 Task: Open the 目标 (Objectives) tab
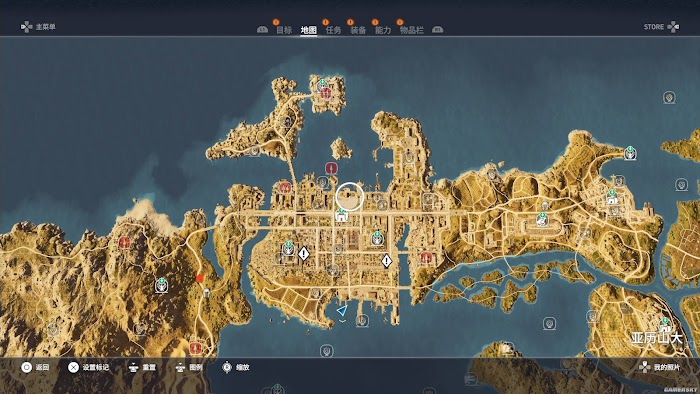click(x=284, y=30)
